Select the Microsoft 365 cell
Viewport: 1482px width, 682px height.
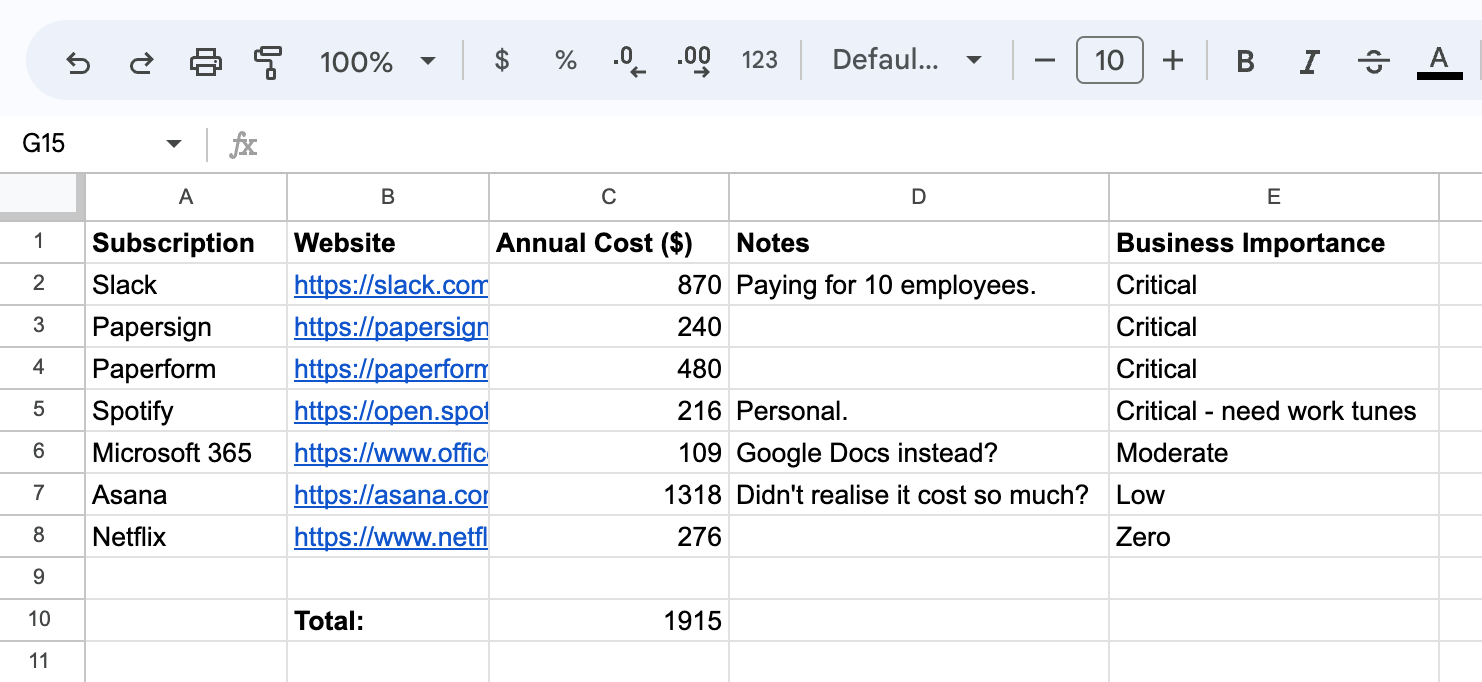[x=186, y=453]
